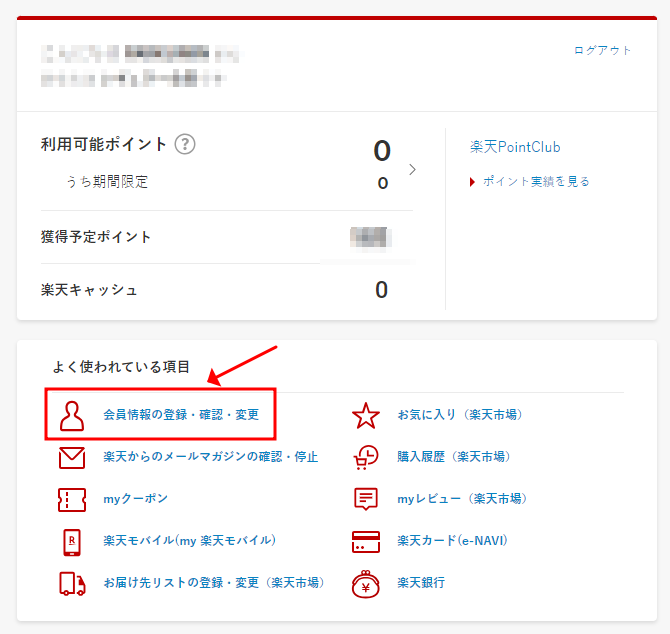Screen dimensions: 670x634
Task: Click the 楽天キャッシュ balance value 0
Action: 382,290
